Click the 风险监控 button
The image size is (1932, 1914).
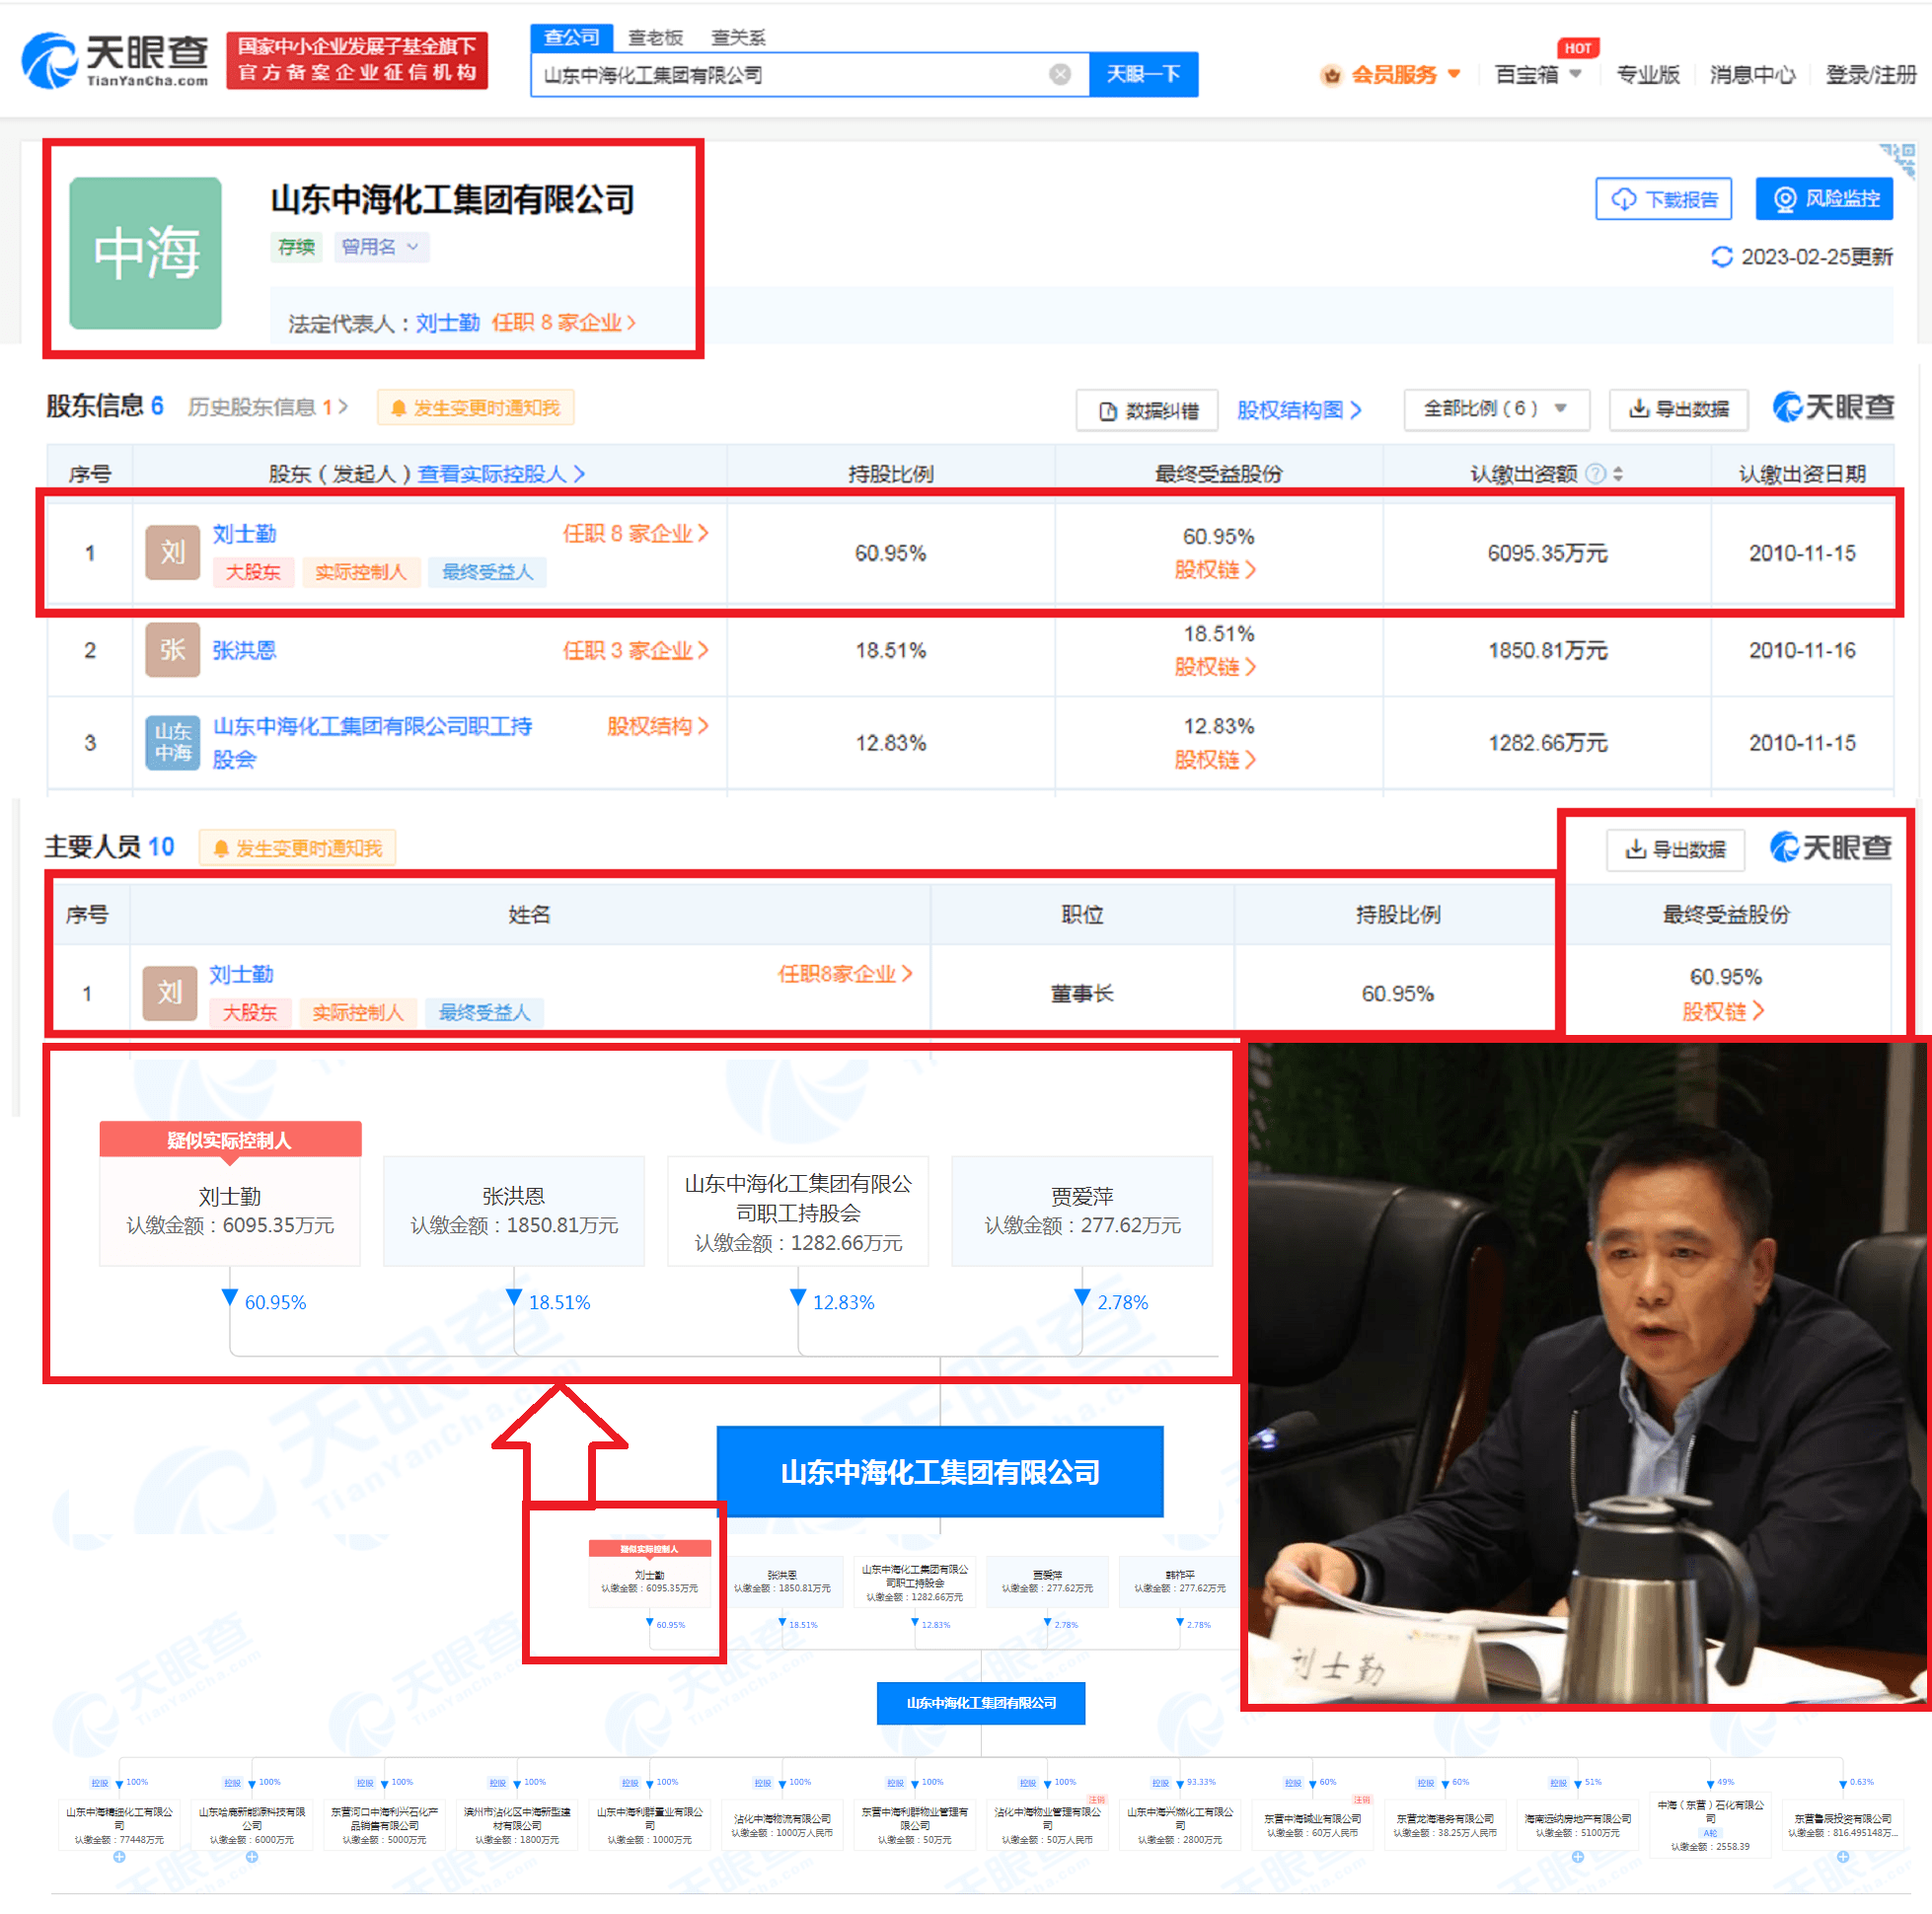click(x=1824, y=199)
